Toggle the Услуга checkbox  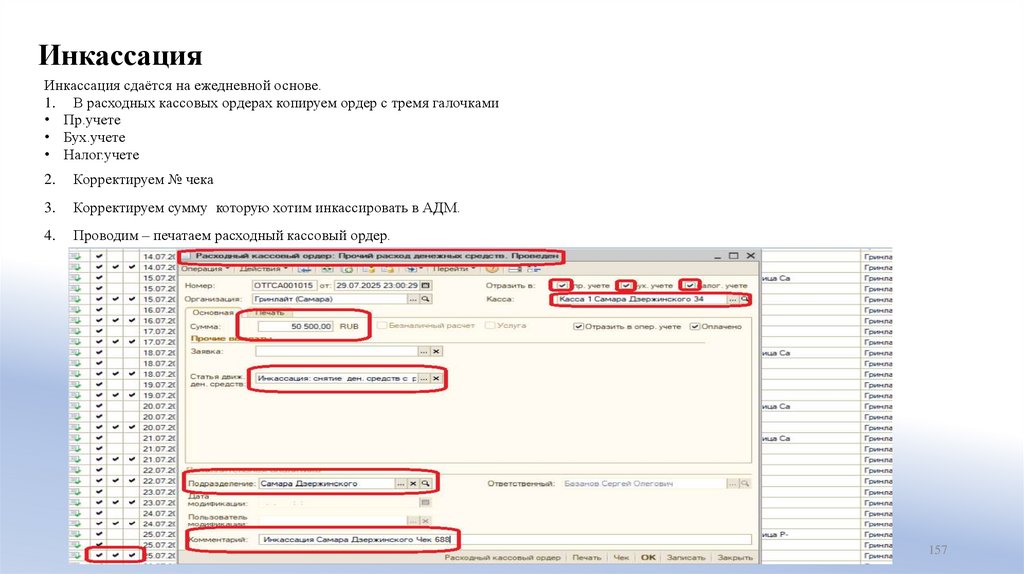pos(490,325)
